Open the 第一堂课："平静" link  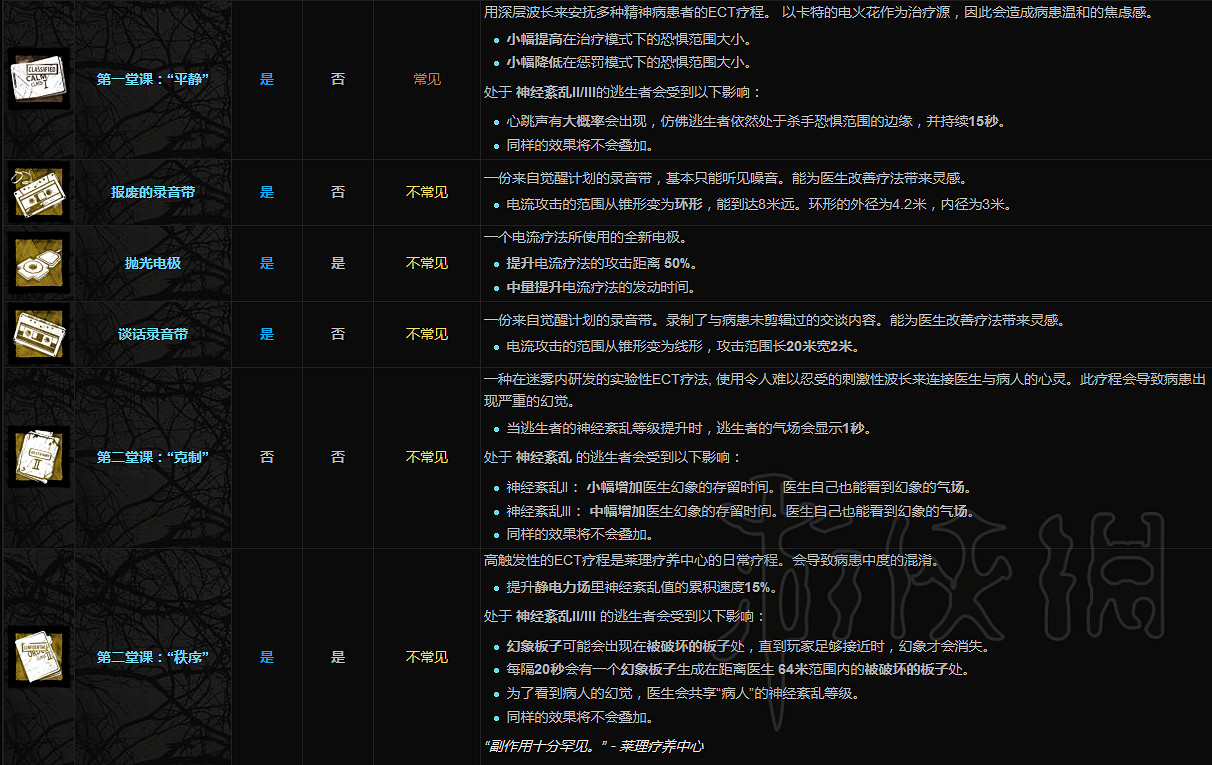pos(152,78)
